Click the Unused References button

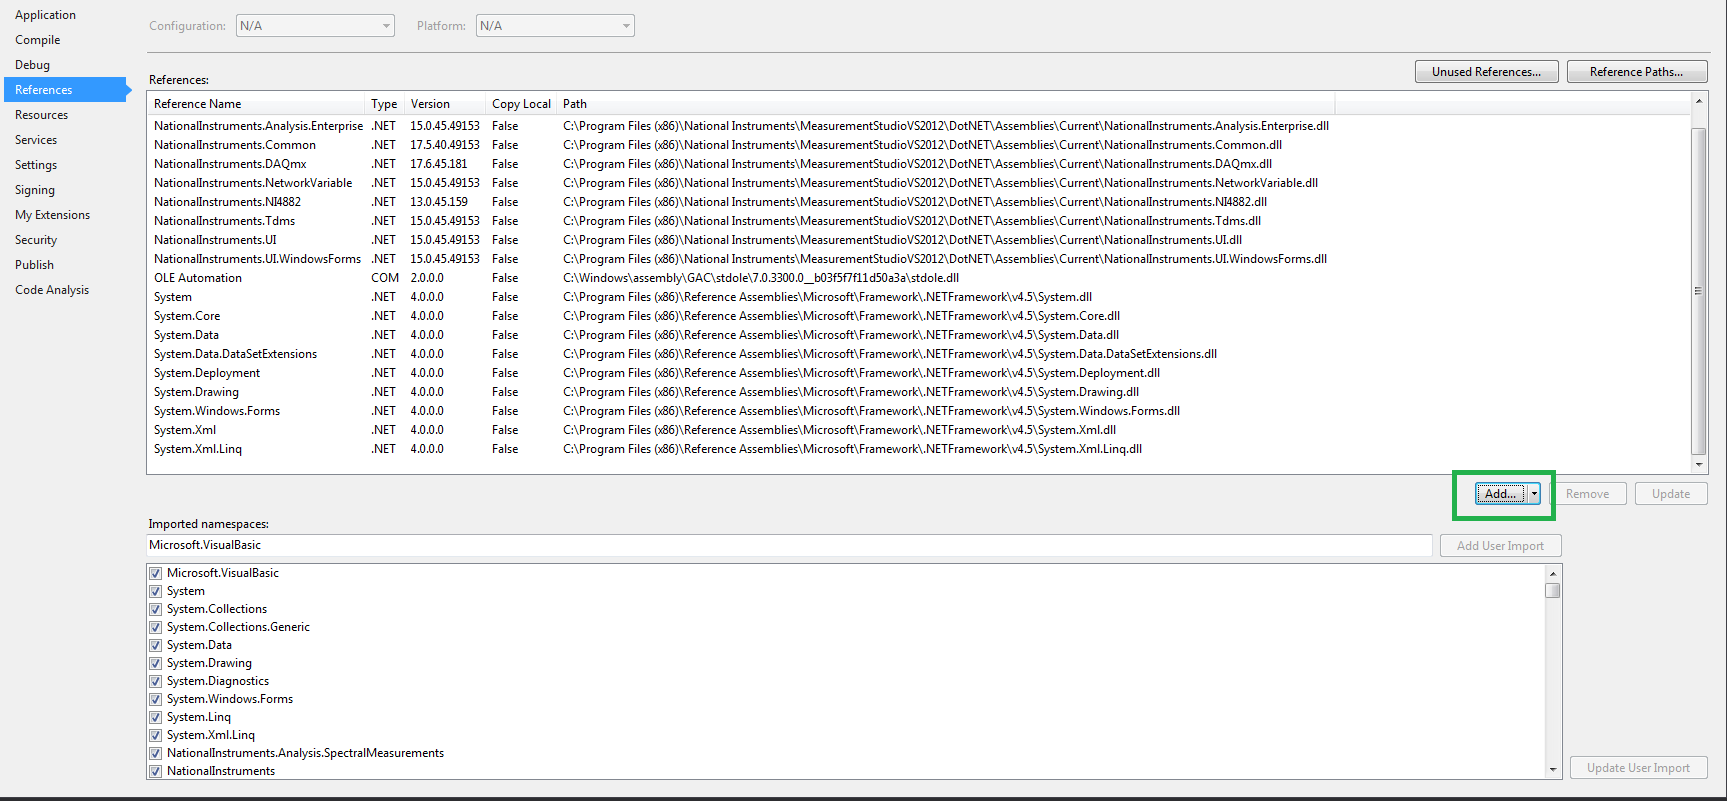(1486, 72)
